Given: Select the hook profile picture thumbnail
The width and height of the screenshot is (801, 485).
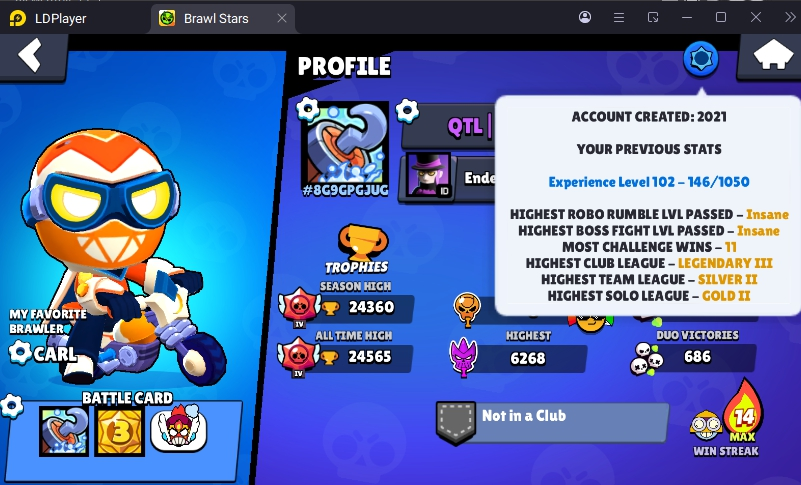Looking at the screenshot, I should [x=345, y=145].
